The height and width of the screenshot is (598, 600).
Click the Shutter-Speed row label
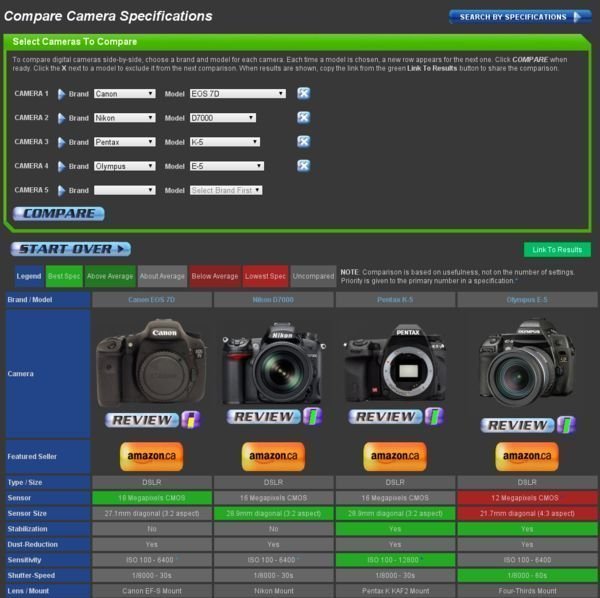(48, 575)
